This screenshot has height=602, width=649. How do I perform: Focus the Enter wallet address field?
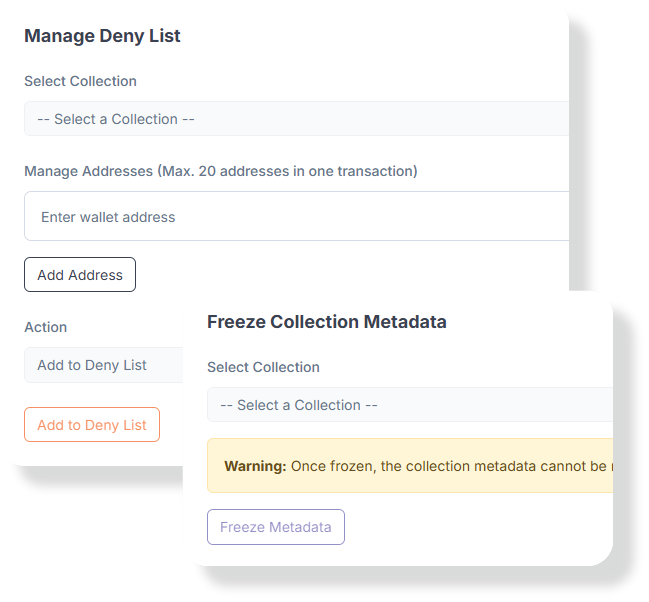click(296, 216)
